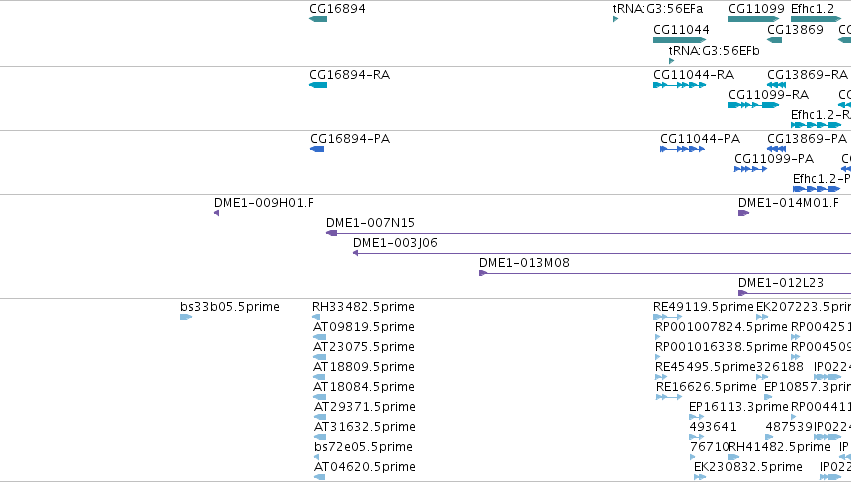
Task: Select the CG16894-RA transcript label
Action: click(x=350, y=74)
